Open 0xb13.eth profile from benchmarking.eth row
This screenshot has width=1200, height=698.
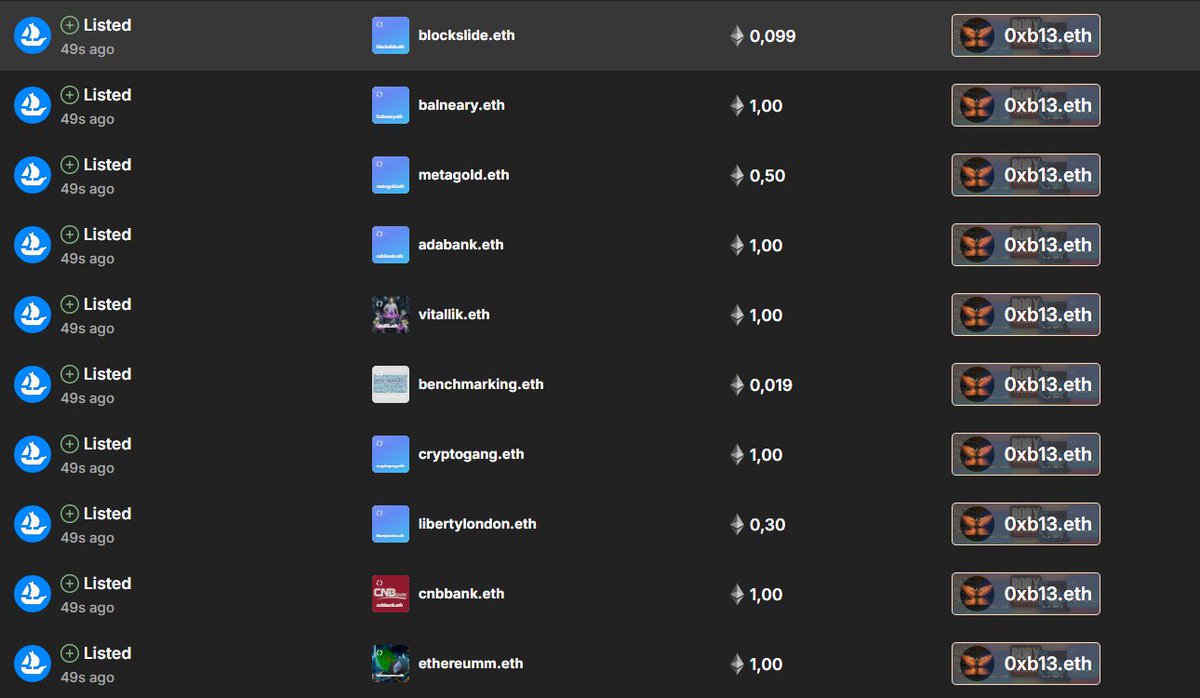(x=1026, y=384)
